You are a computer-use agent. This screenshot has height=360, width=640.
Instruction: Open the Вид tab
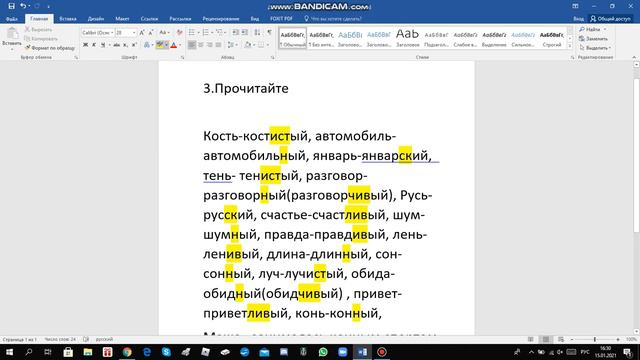[x=255, y=19]
